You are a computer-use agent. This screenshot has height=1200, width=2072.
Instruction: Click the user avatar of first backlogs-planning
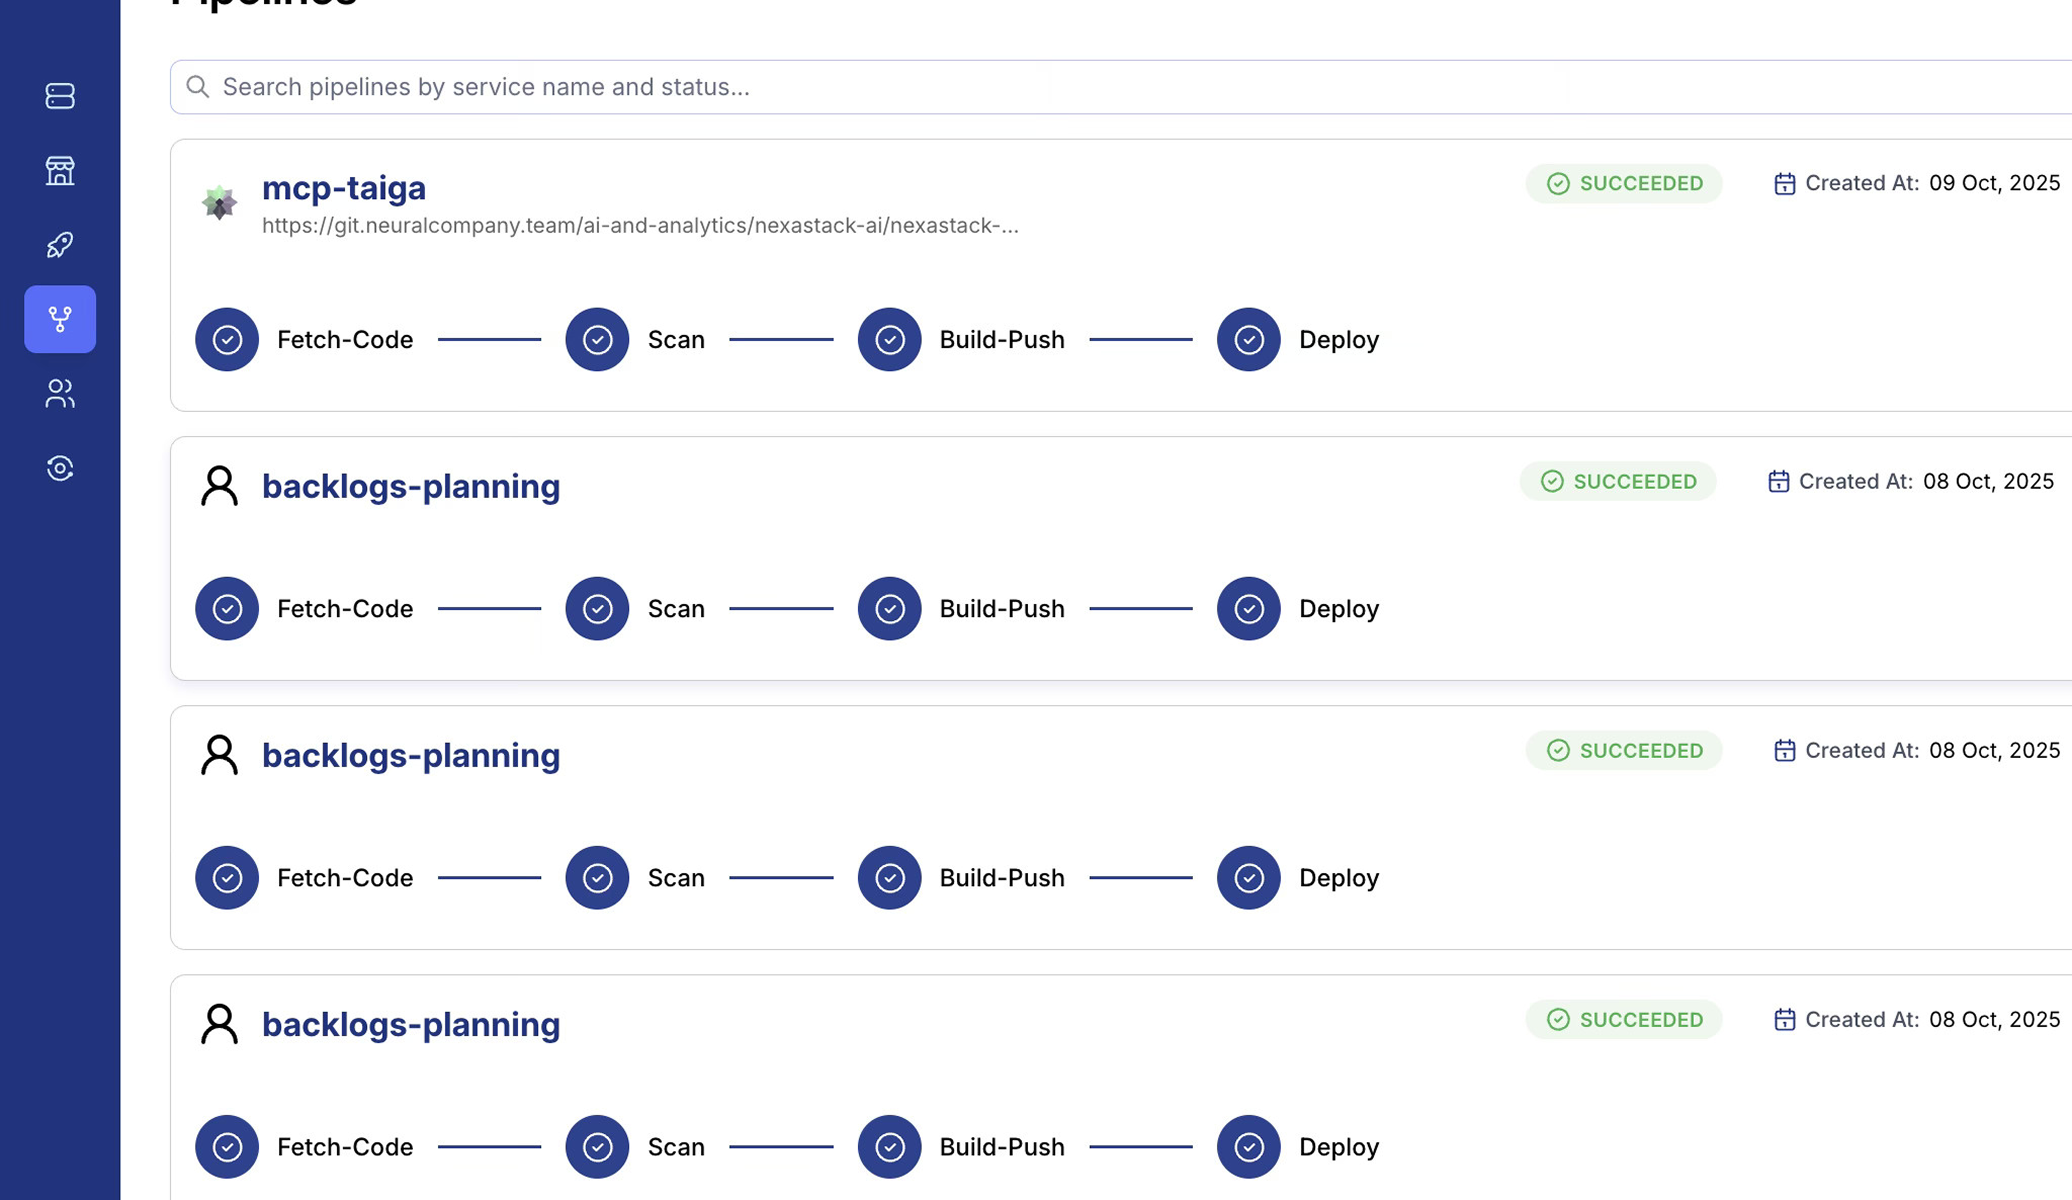click(x=219, y=487)
